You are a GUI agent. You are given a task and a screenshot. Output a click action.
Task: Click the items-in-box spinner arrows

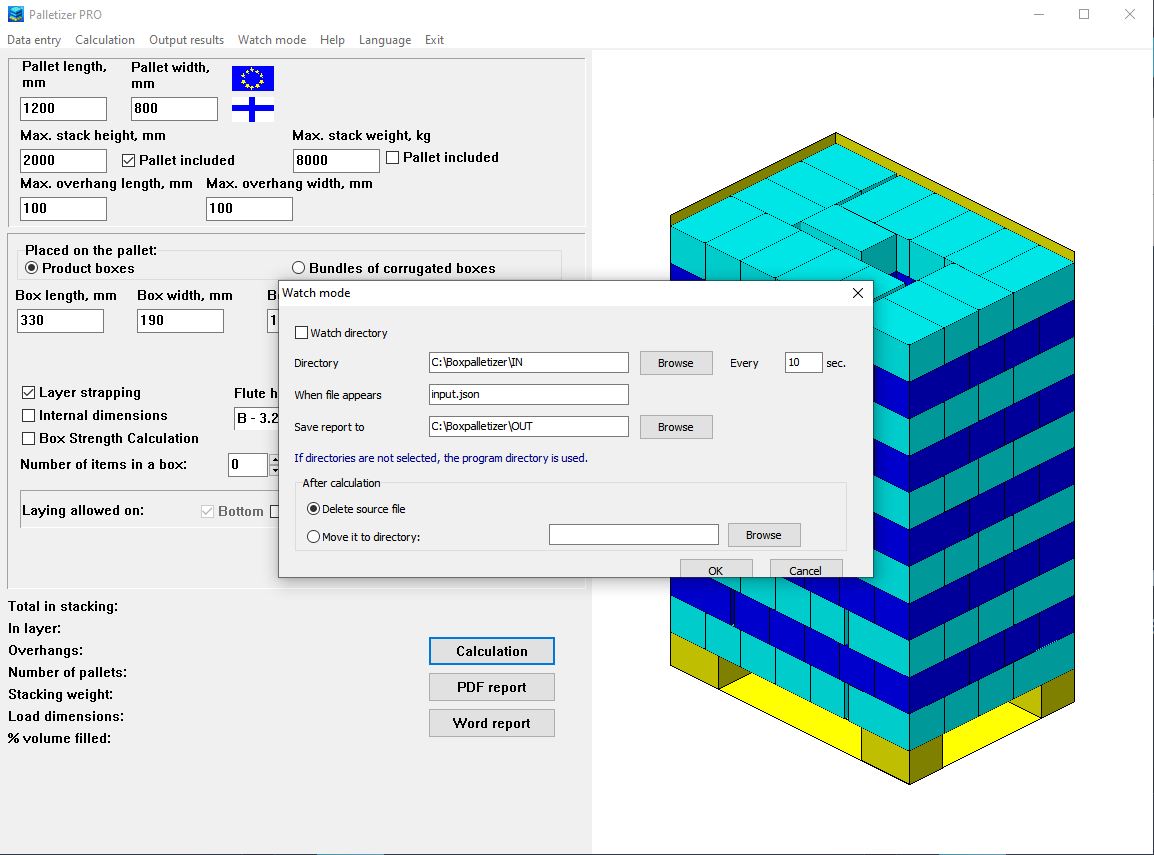click(274, 464)
